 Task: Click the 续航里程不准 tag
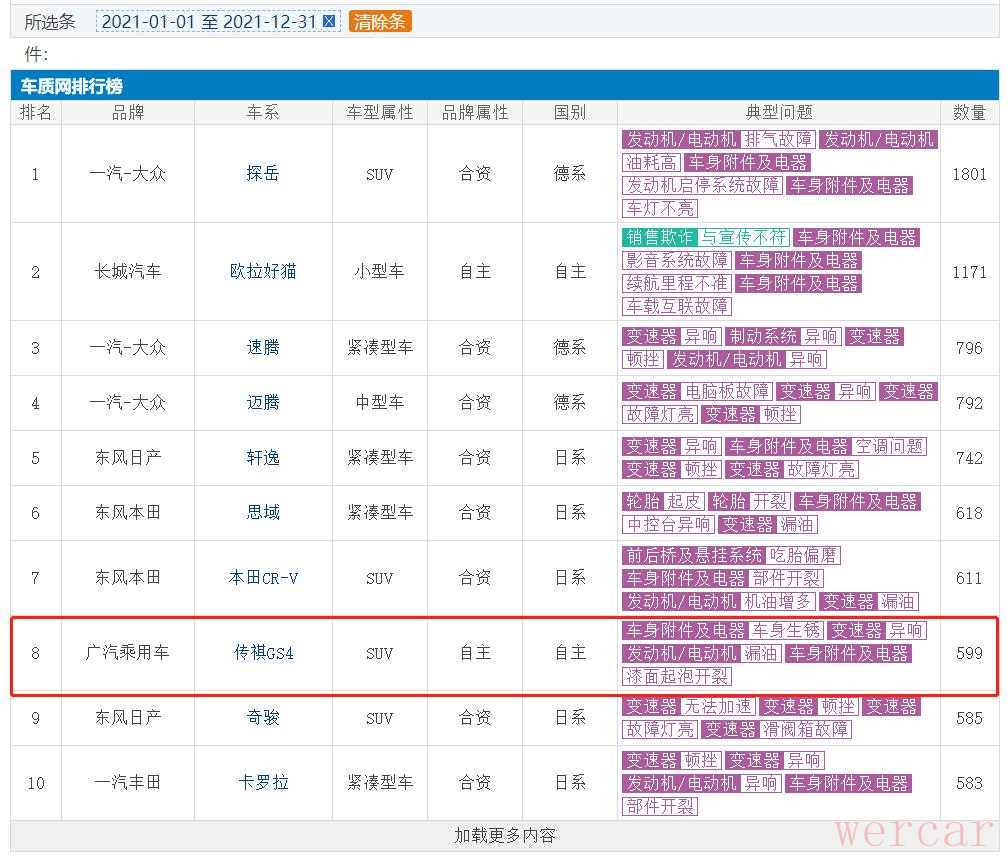[677, 283]
